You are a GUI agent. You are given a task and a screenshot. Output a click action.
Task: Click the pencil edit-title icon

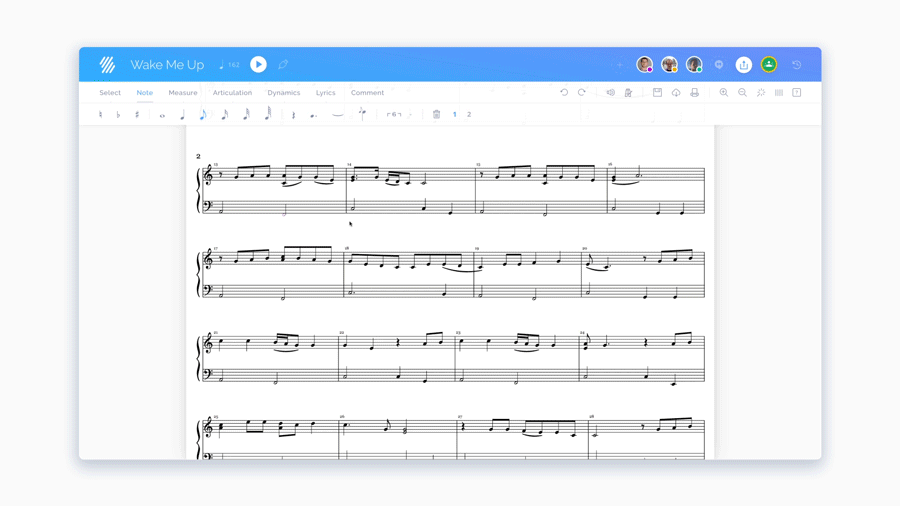pos(283,64)
